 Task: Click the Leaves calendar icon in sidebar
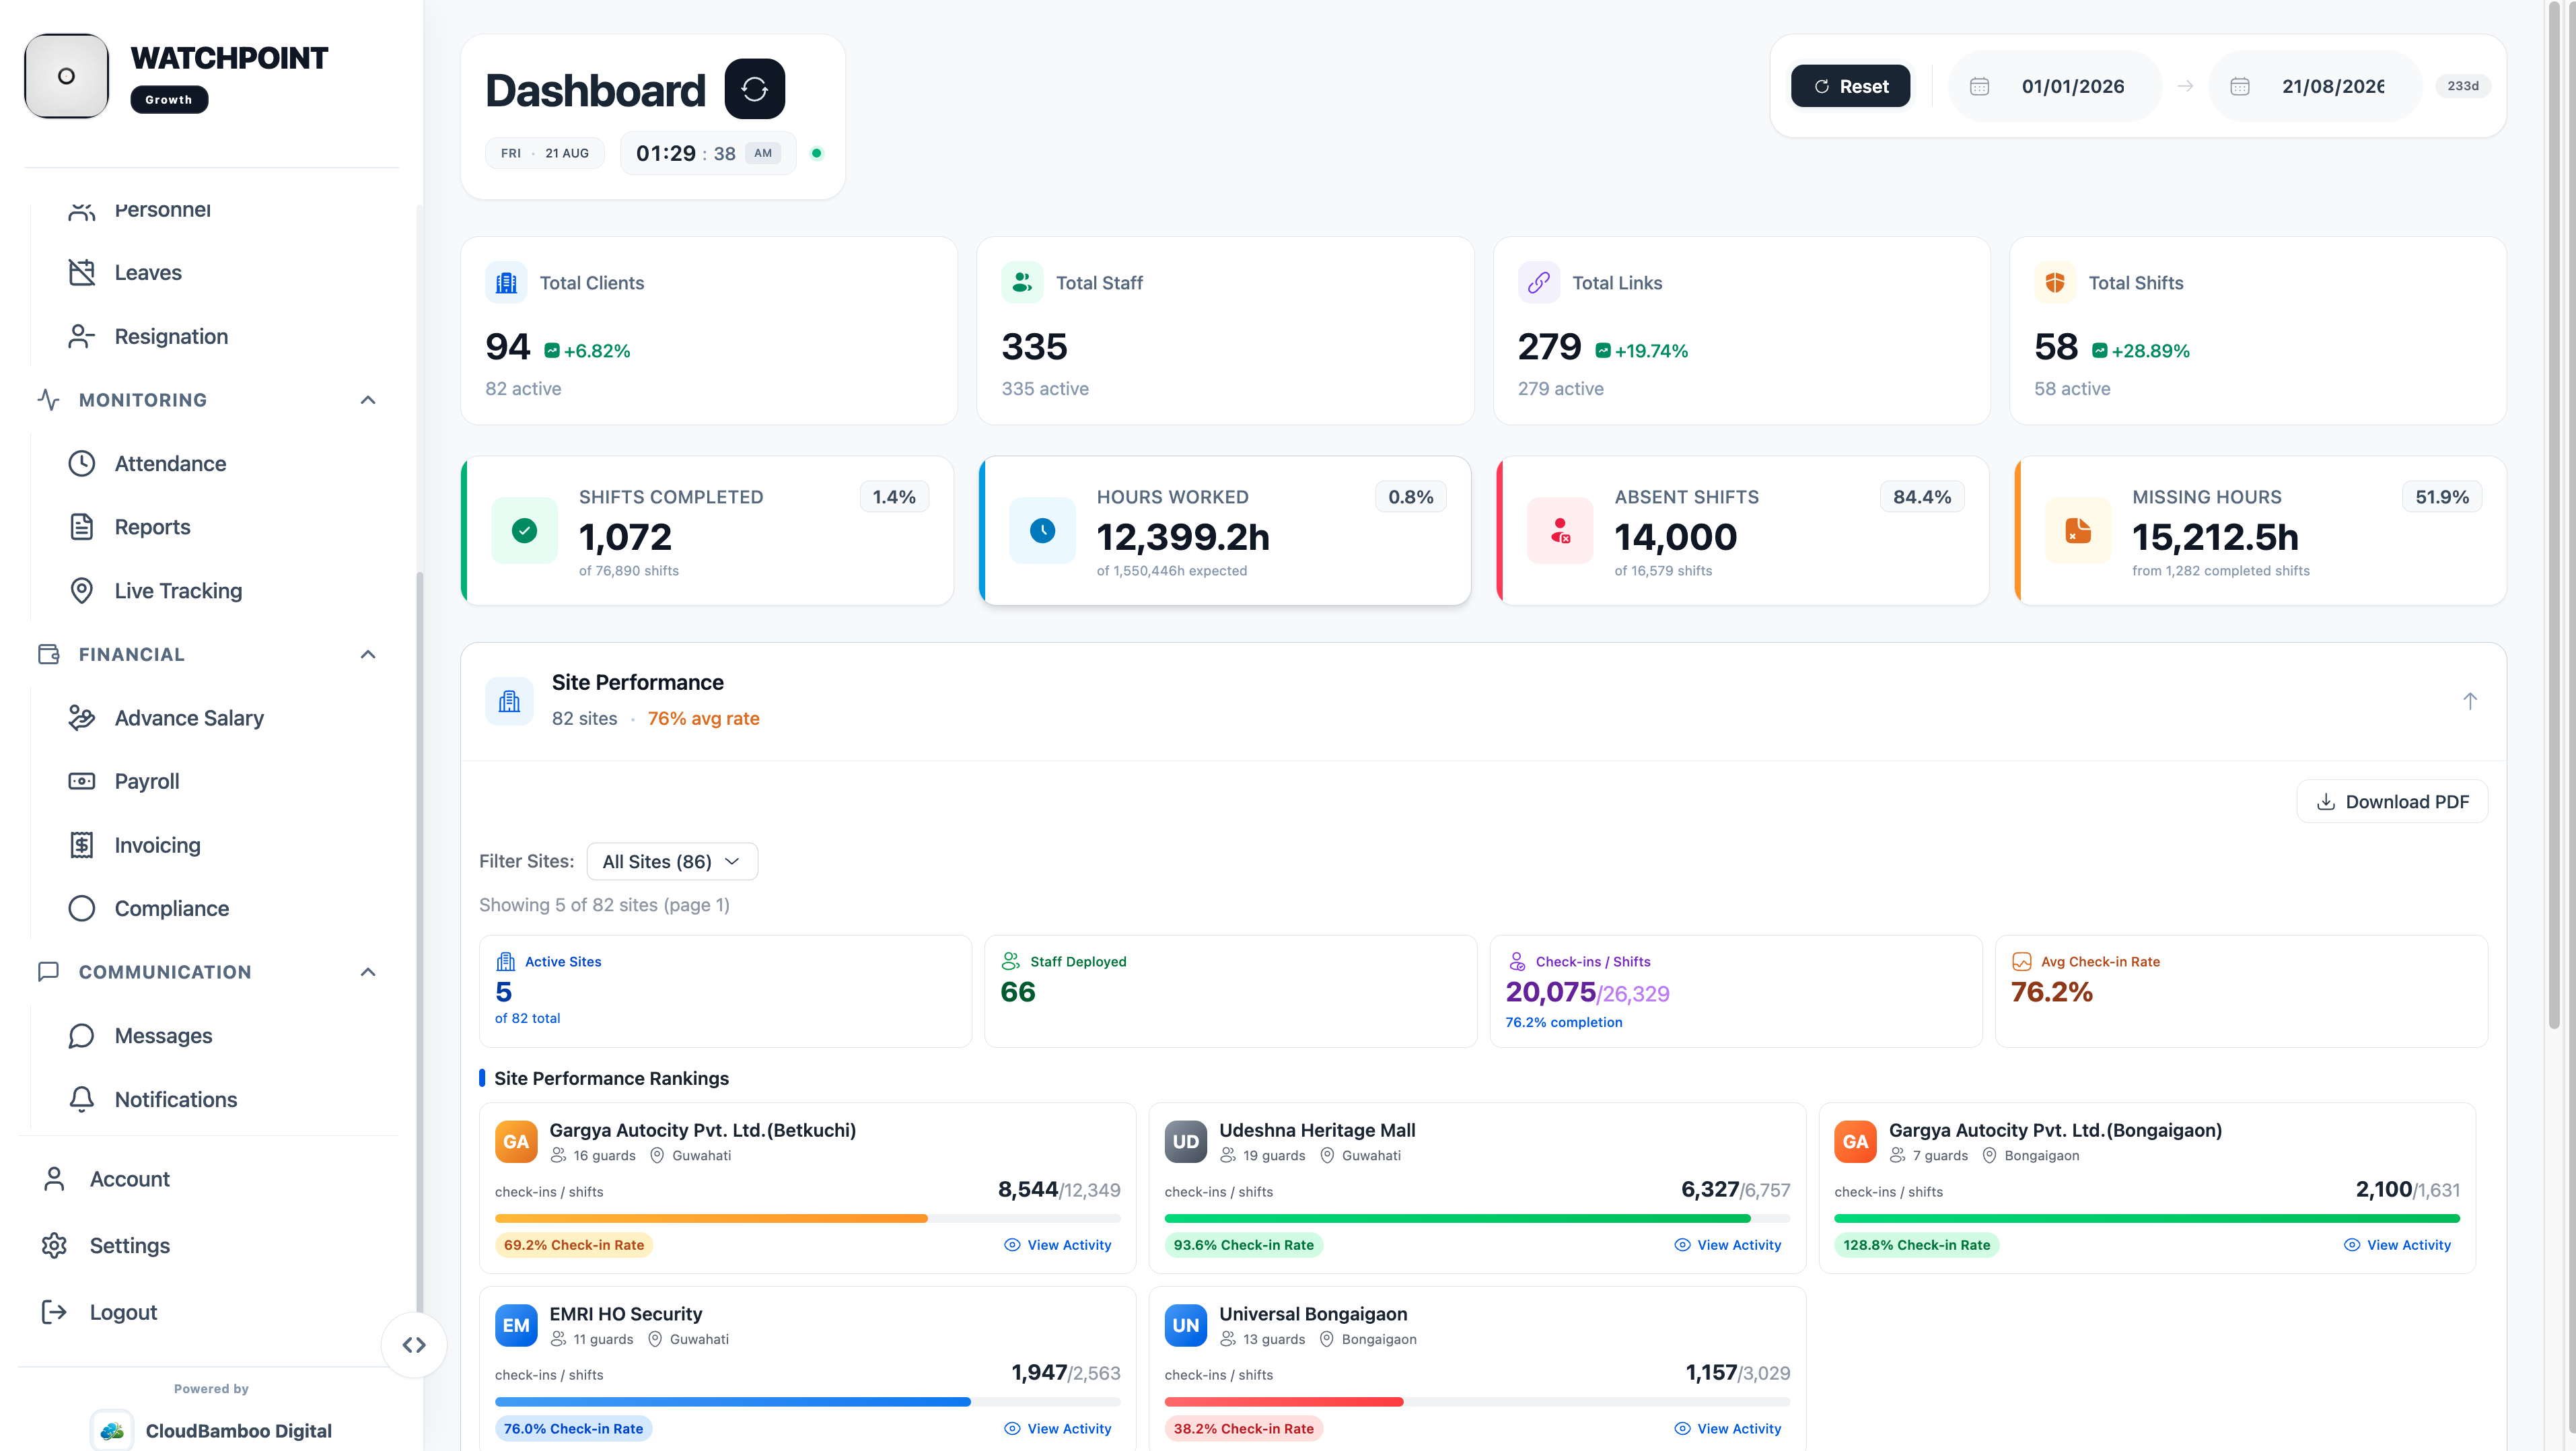(x=81, y=272)
